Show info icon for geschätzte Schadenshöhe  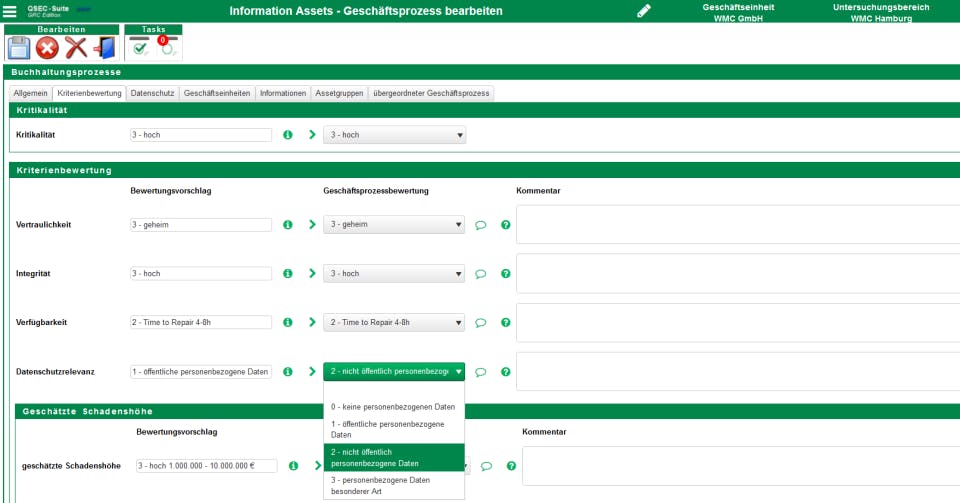click(293, 466)
